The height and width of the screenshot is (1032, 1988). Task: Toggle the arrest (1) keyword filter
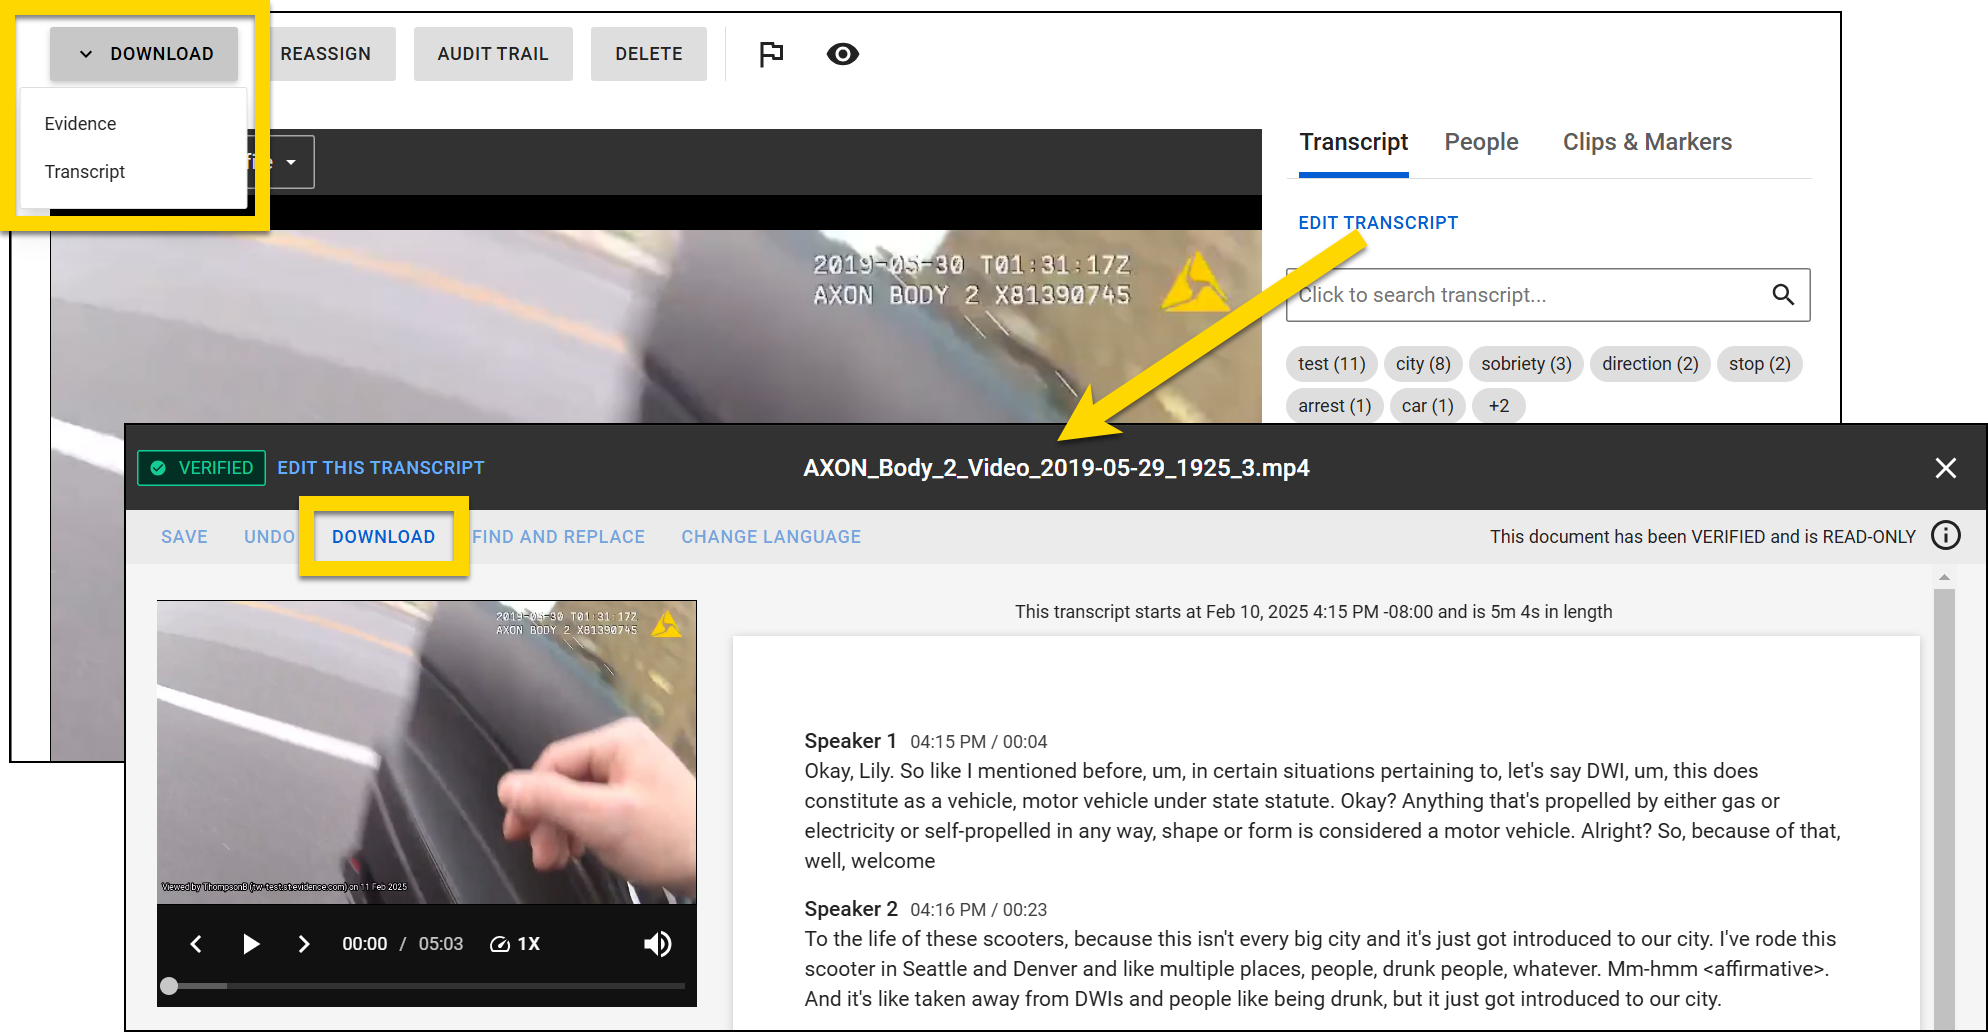pos(1334,405)
